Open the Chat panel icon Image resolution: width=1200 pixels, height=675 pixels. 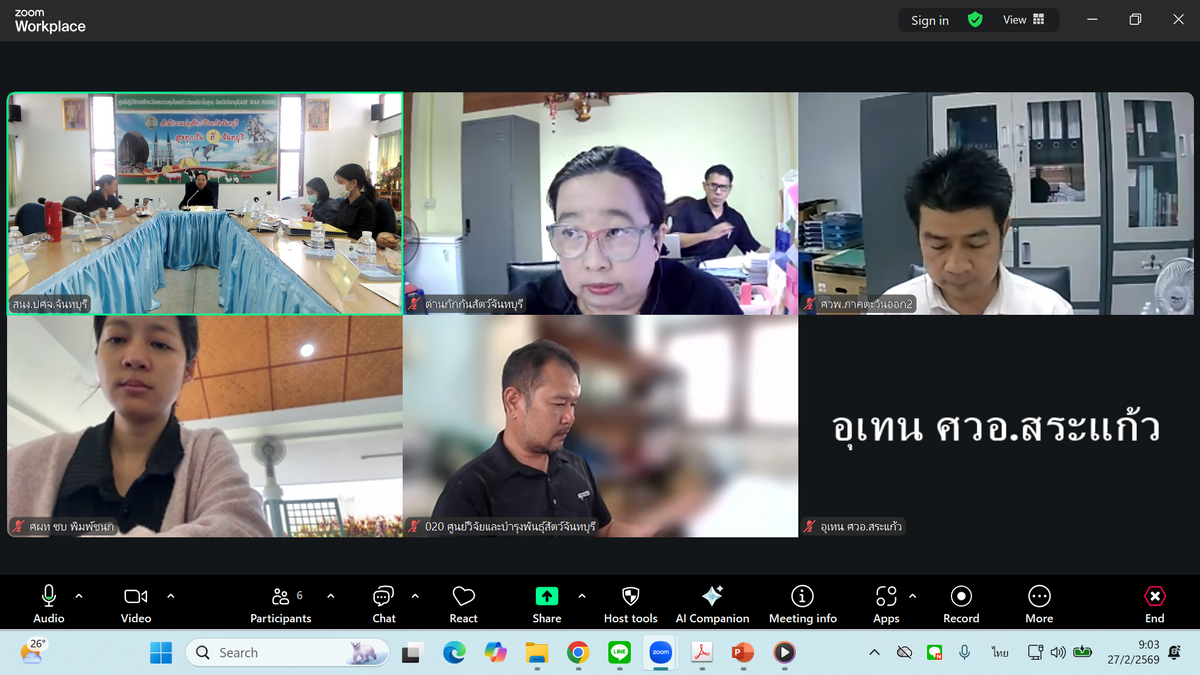pos(383,597)
